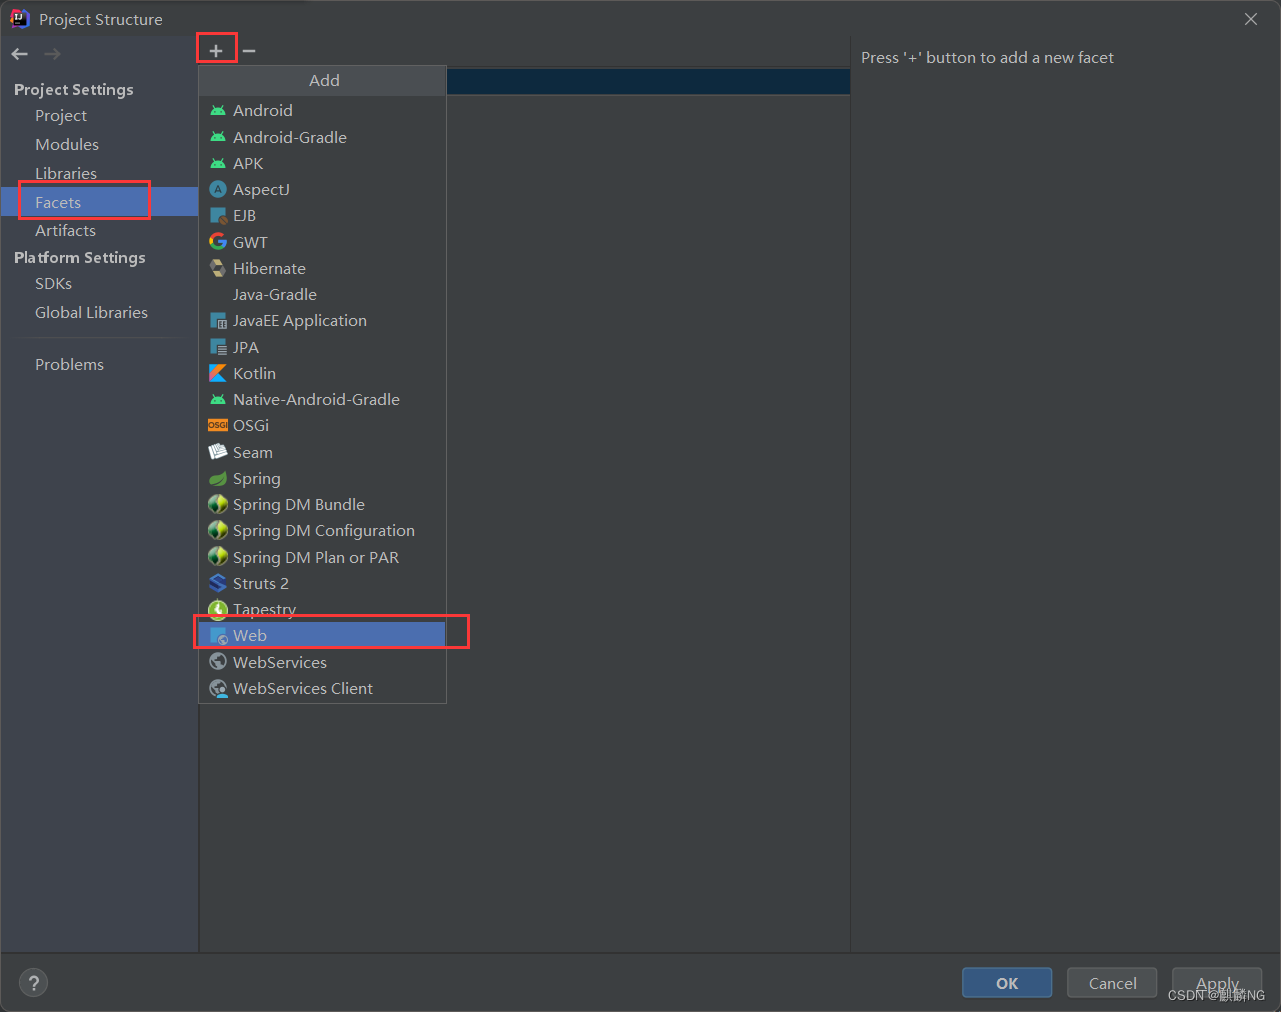Screen dimensions: 1281x1012
Task: Click the OSGi icon
Action: click(218, 425)
